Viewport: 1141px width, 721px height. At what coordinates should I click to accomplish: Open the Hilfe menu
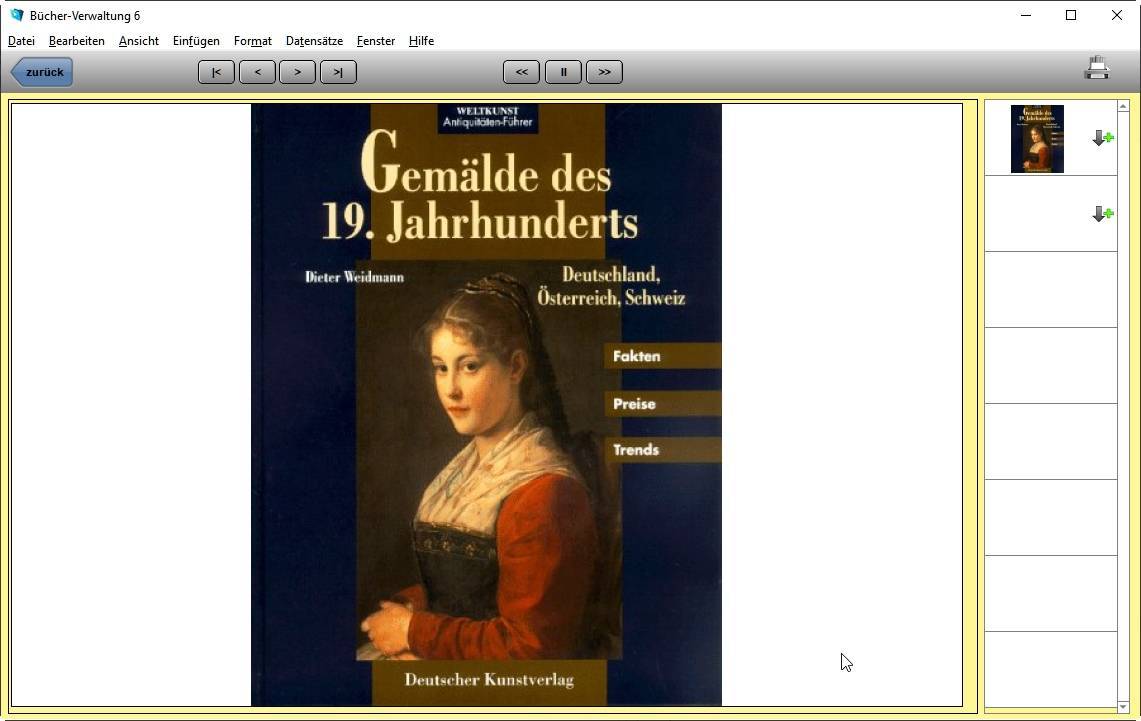coord(421,41)
